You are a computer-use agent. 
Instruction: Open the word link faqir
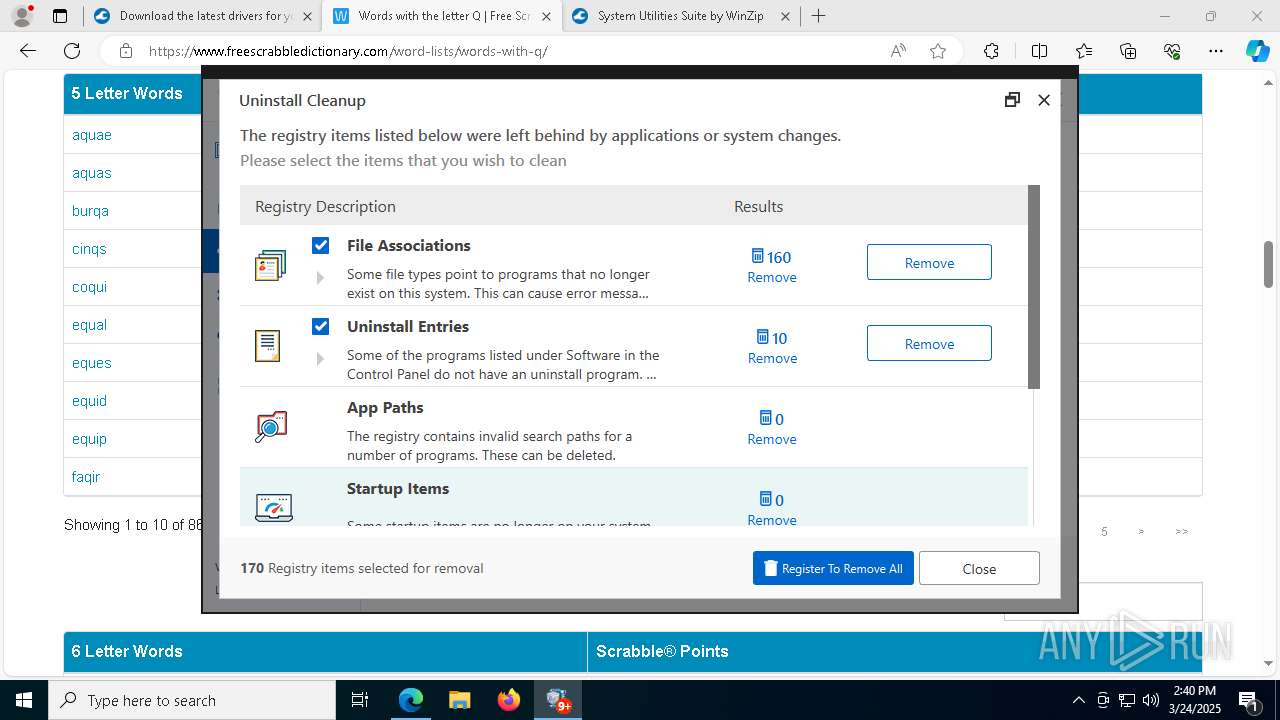click(x=86, y=477)
